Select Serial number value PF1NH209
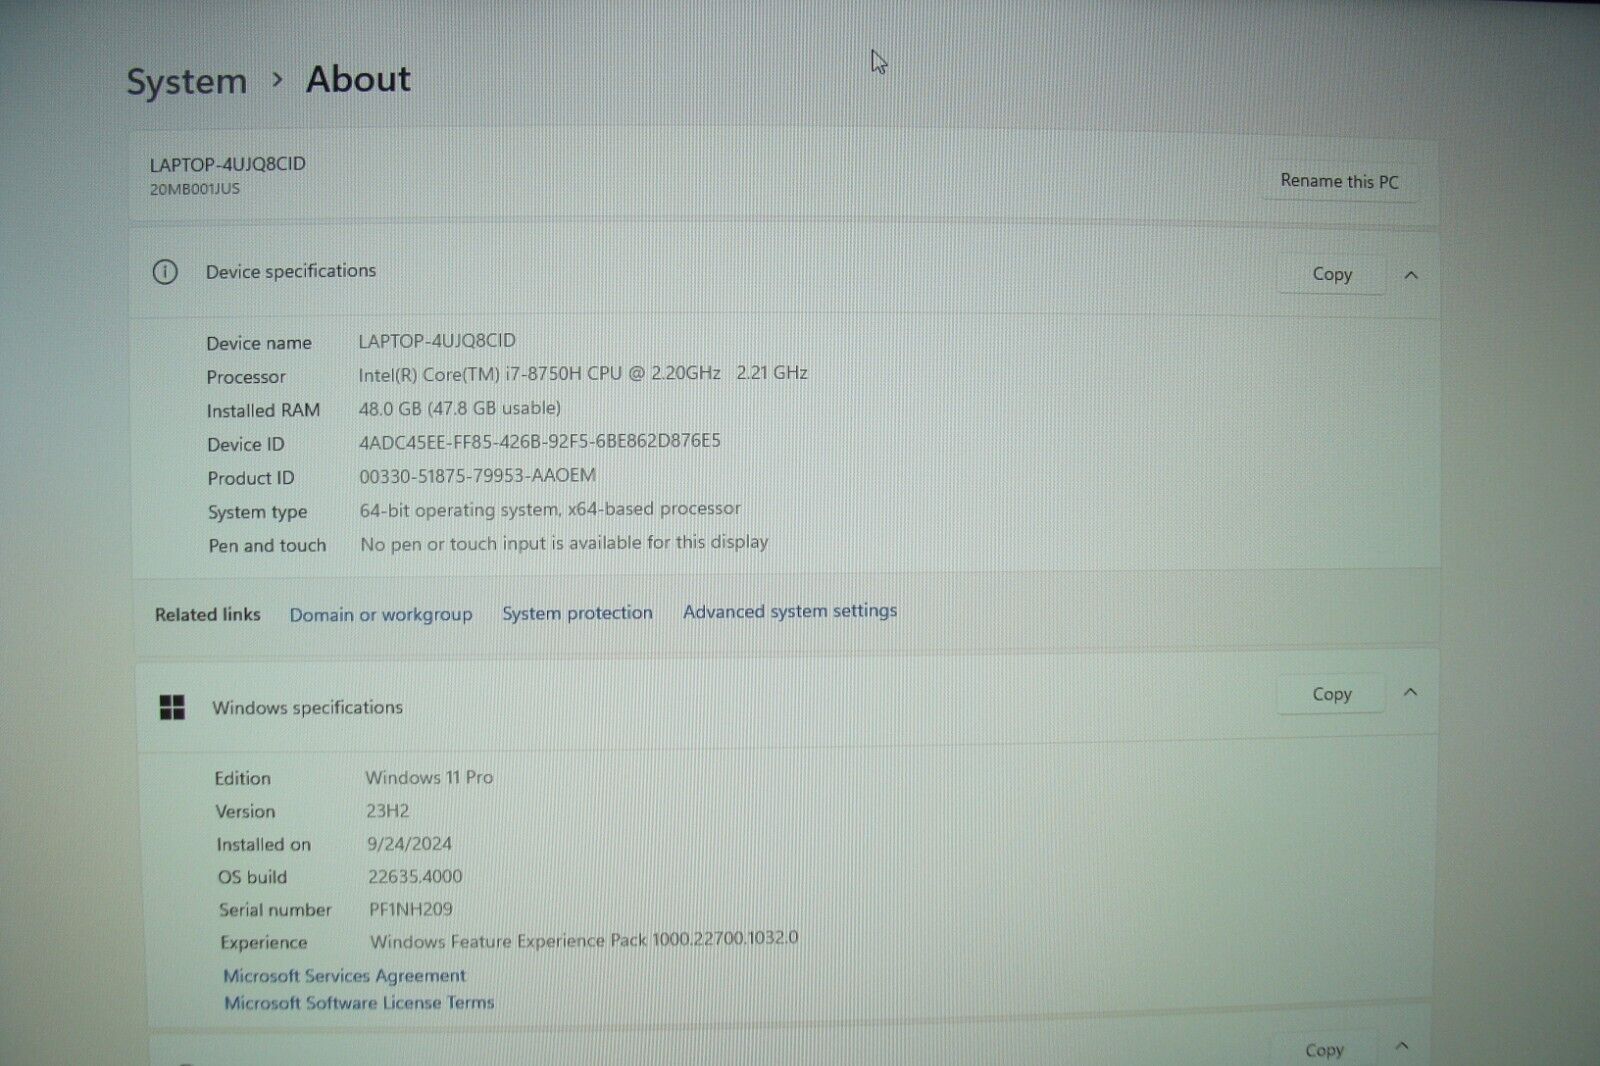The height and width of the screenshot is (1066, 1600). (x=410, y=909)
